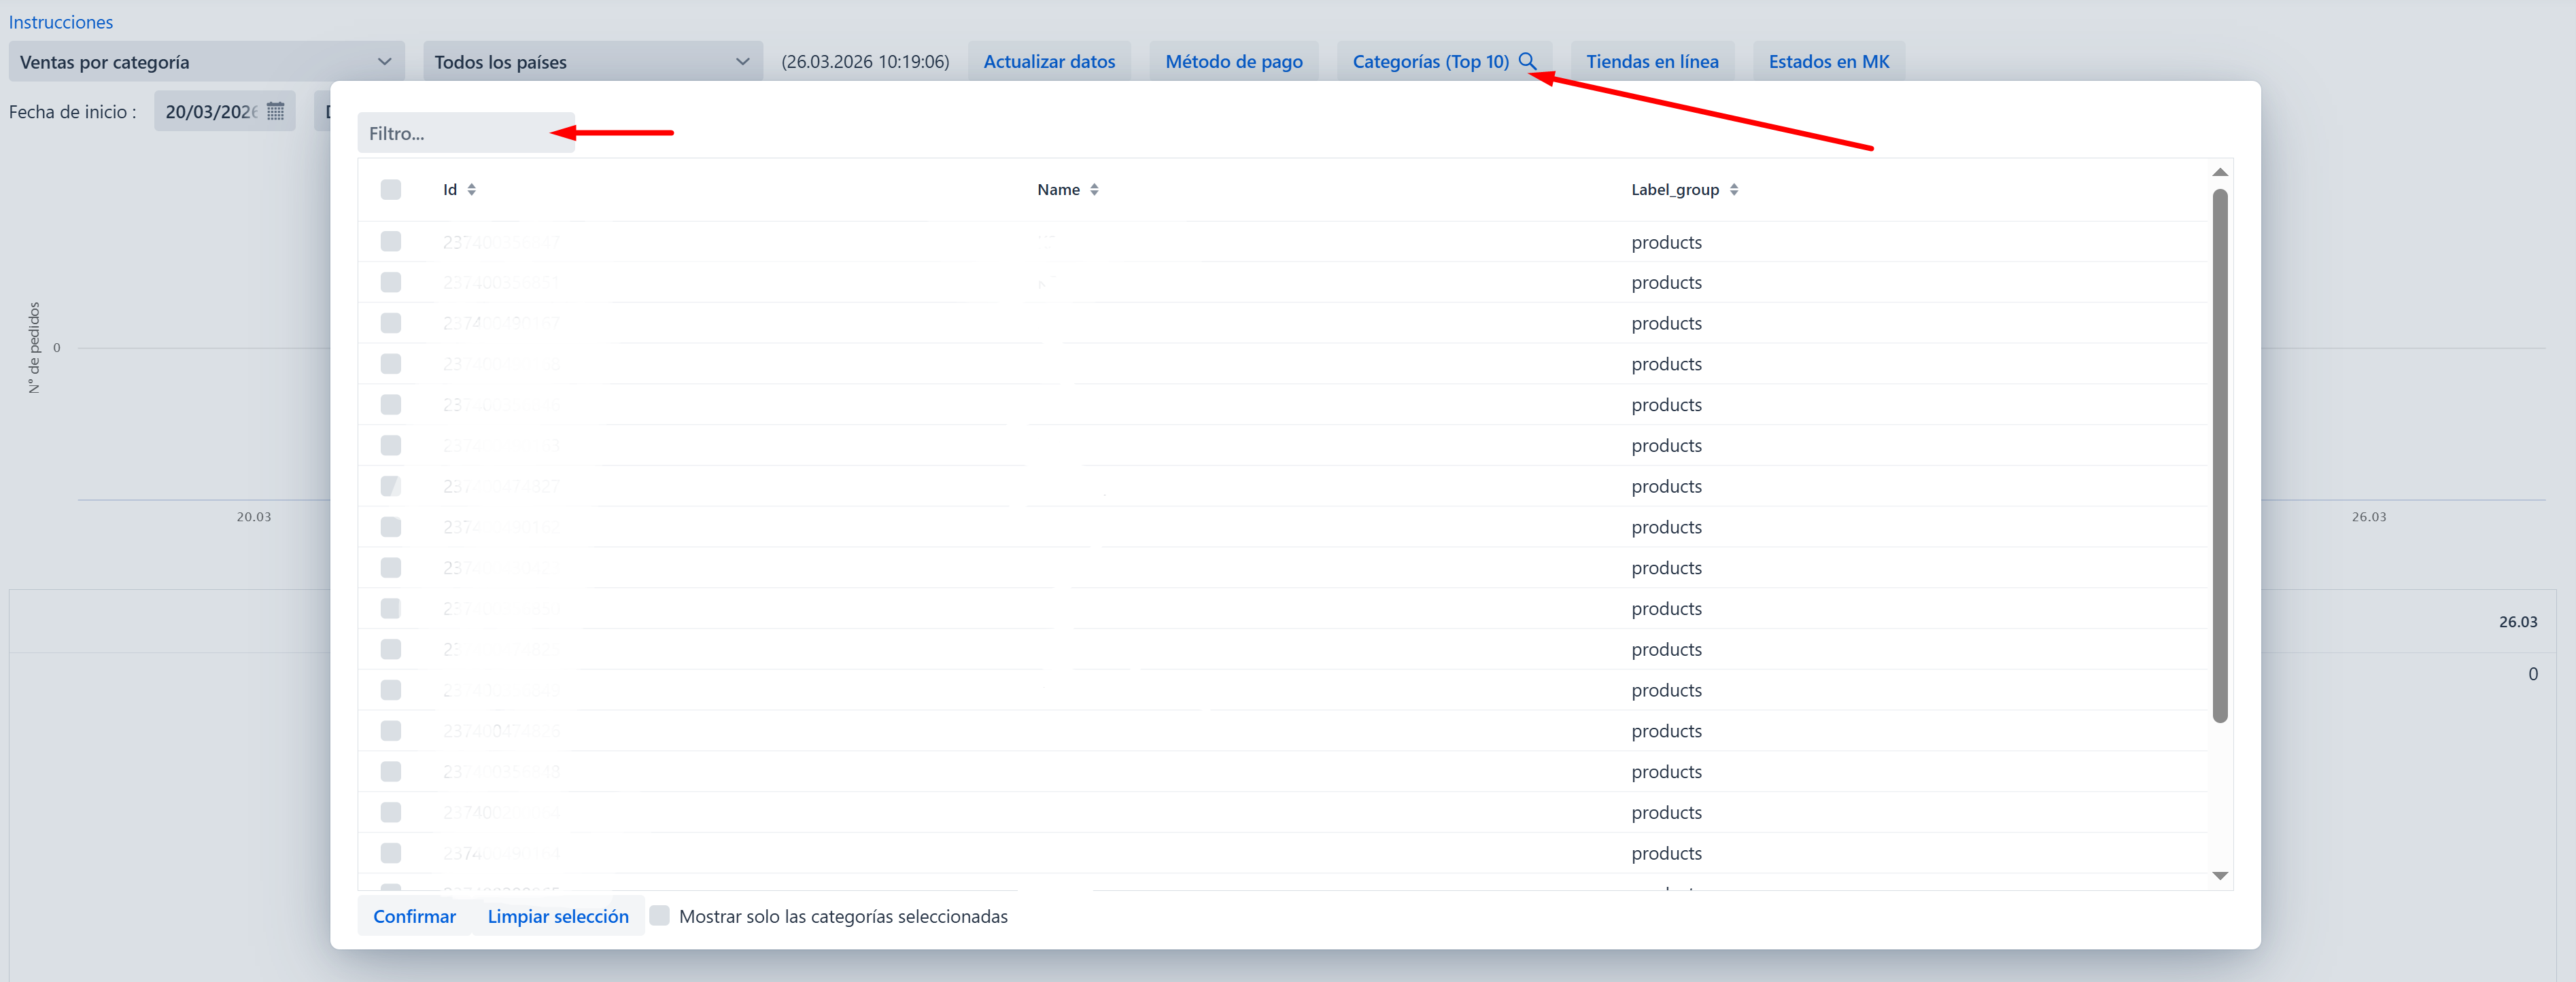
Task: Sort by Id column arrows
Action: (x=471, y=189)
